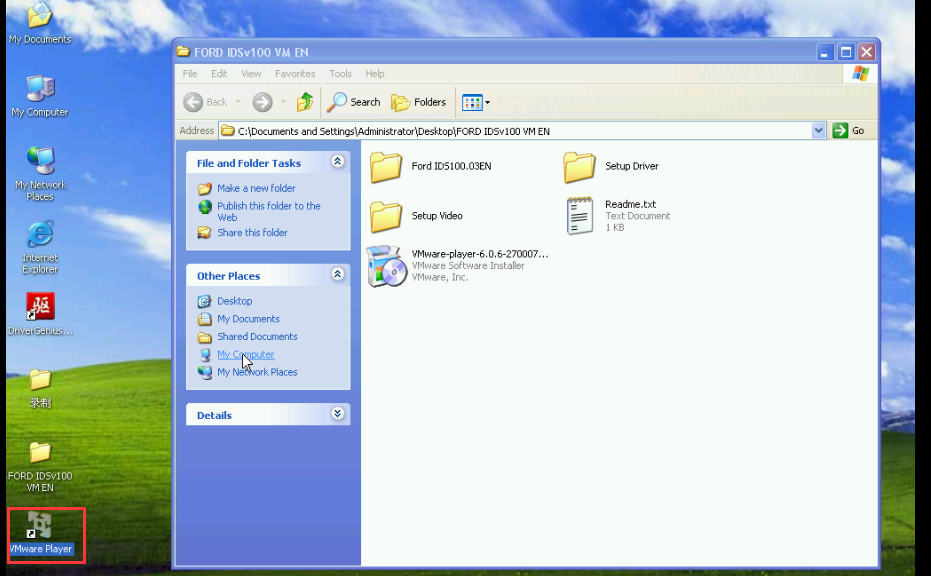The height and width of the screenshot is (576, 931).
Task: Expand the Details panel
Action: (338, 414)
